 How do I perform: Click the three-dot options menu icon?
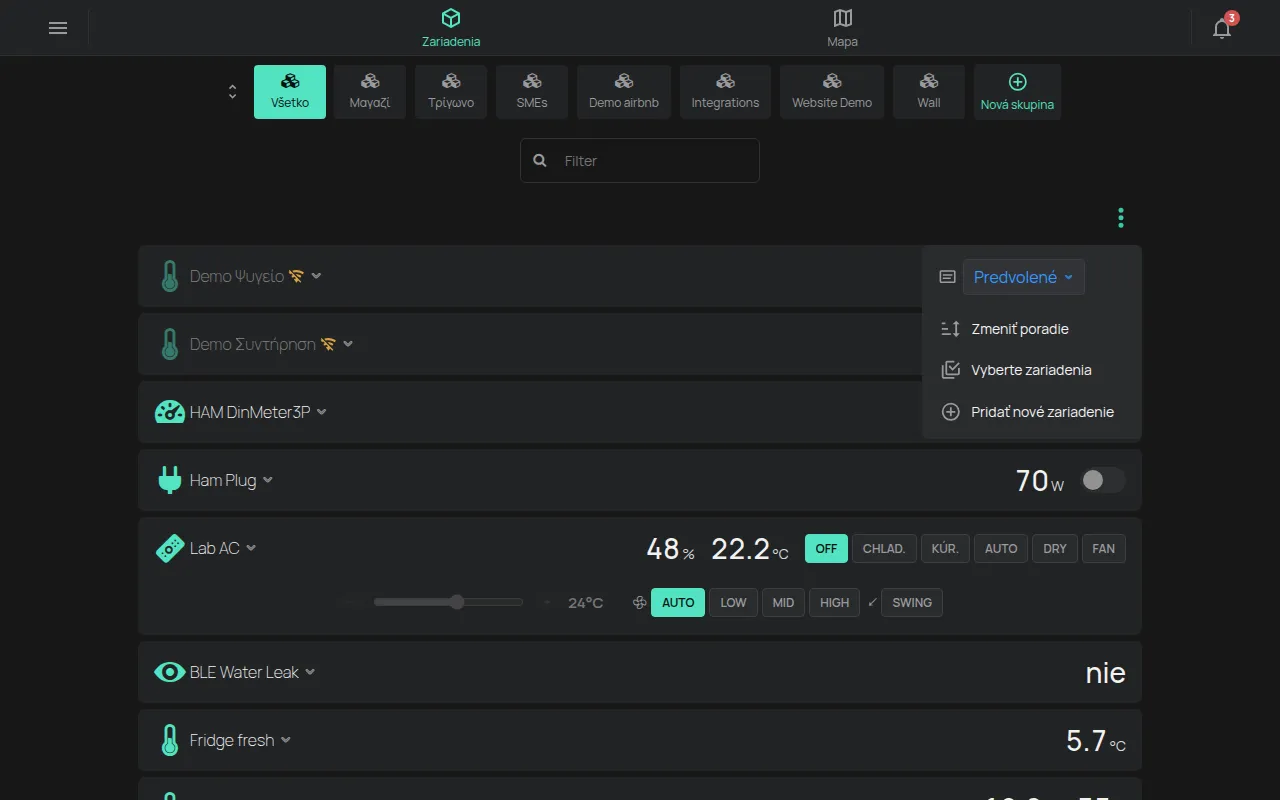click(1121, 217)
